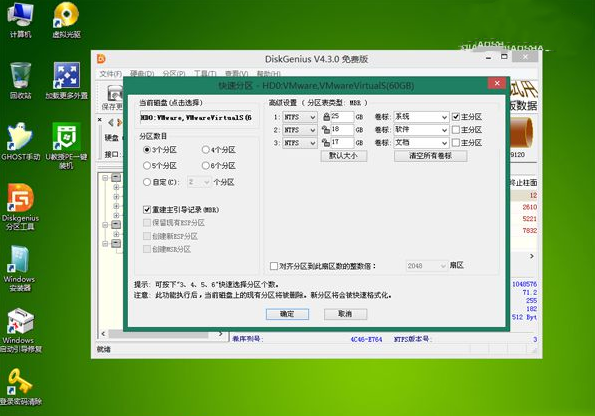Open the 系统 volume label dropdown
This screenshot has width=595, height=416.
(x=421, y=117)
